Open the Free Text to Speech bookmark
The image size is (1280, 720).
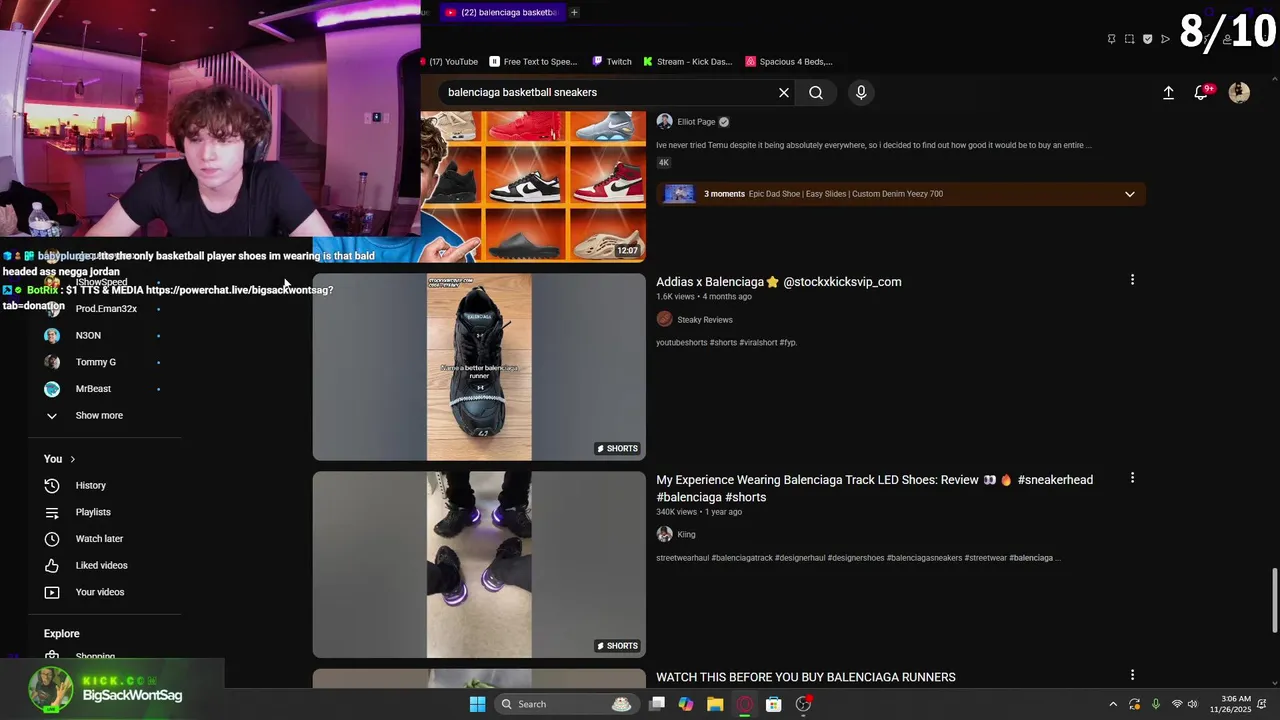click(534, 61)
